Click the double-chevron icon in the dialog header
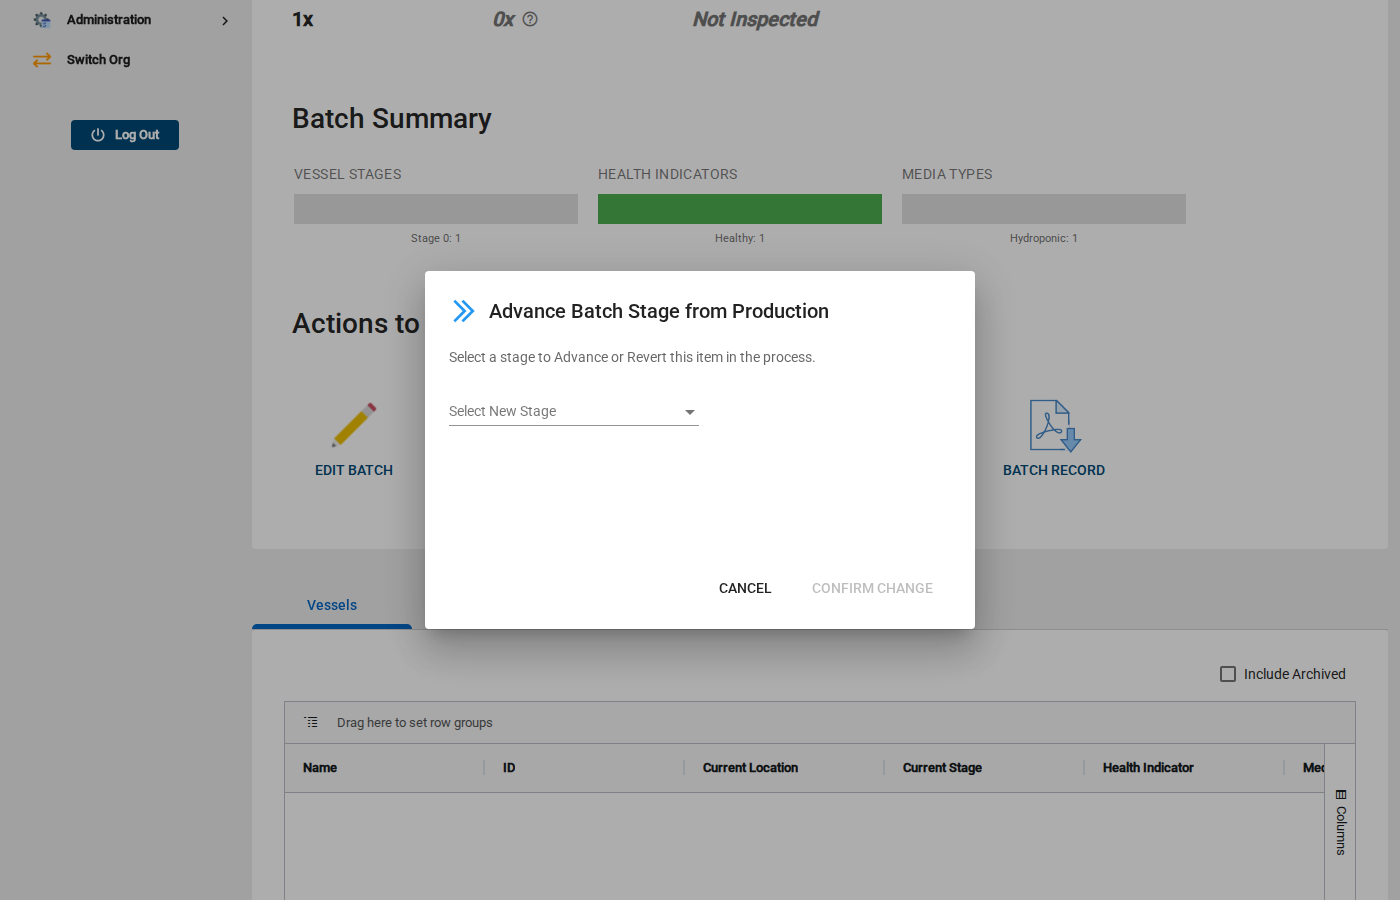The image size is (1400, 900). point(463,311)
